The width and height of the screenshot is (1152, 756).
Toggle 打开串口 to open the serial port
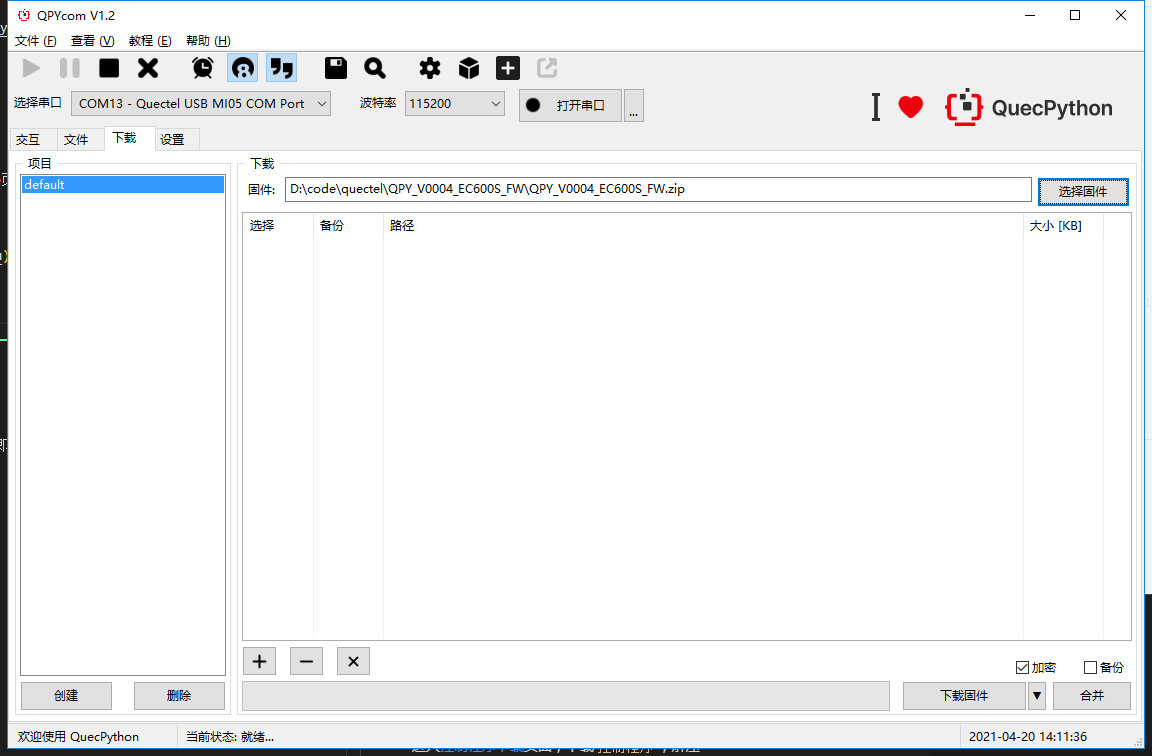(570, 105)
